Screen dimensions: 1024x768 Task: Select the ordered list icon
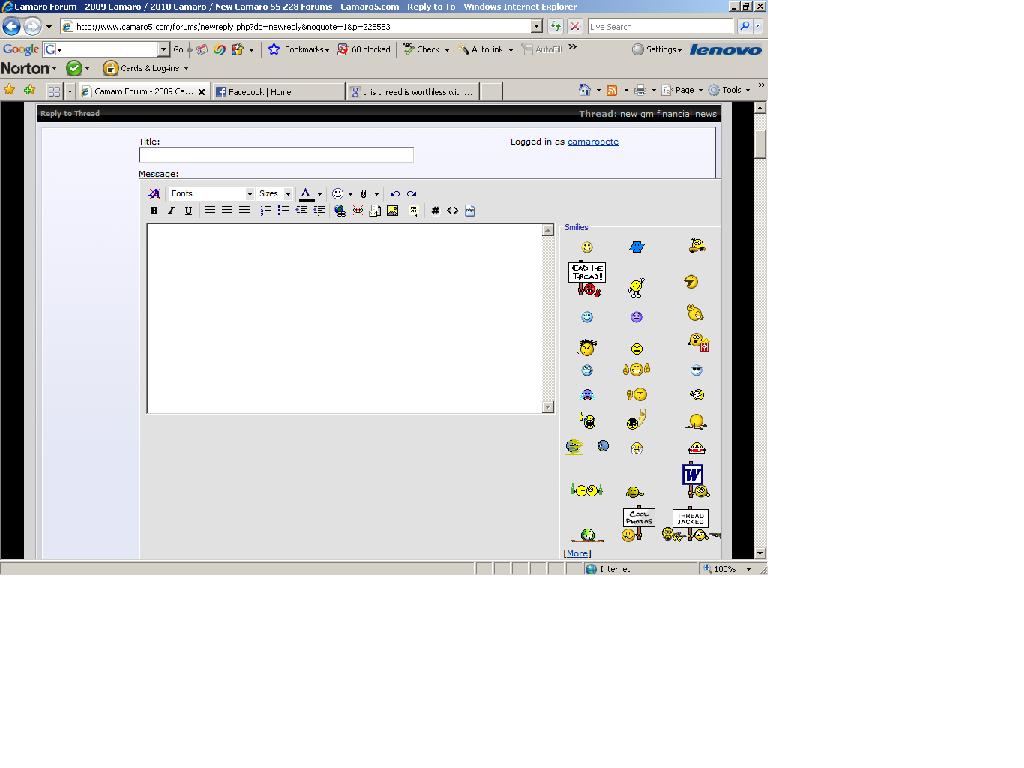(x=266, y=210)
